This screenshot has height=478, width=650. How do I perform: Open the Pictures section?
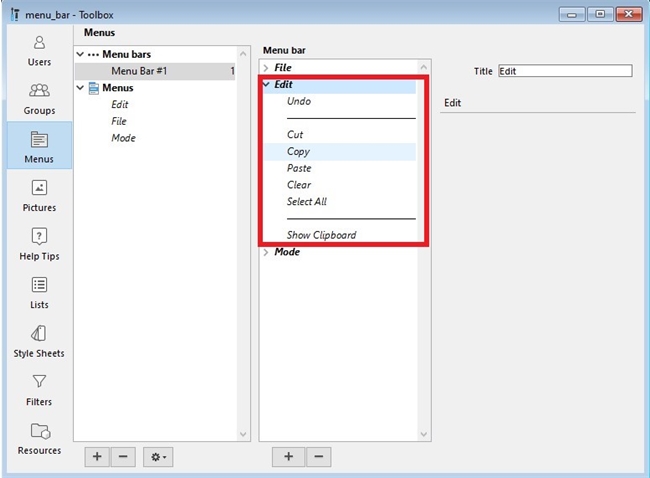click(x=39, y=195)
